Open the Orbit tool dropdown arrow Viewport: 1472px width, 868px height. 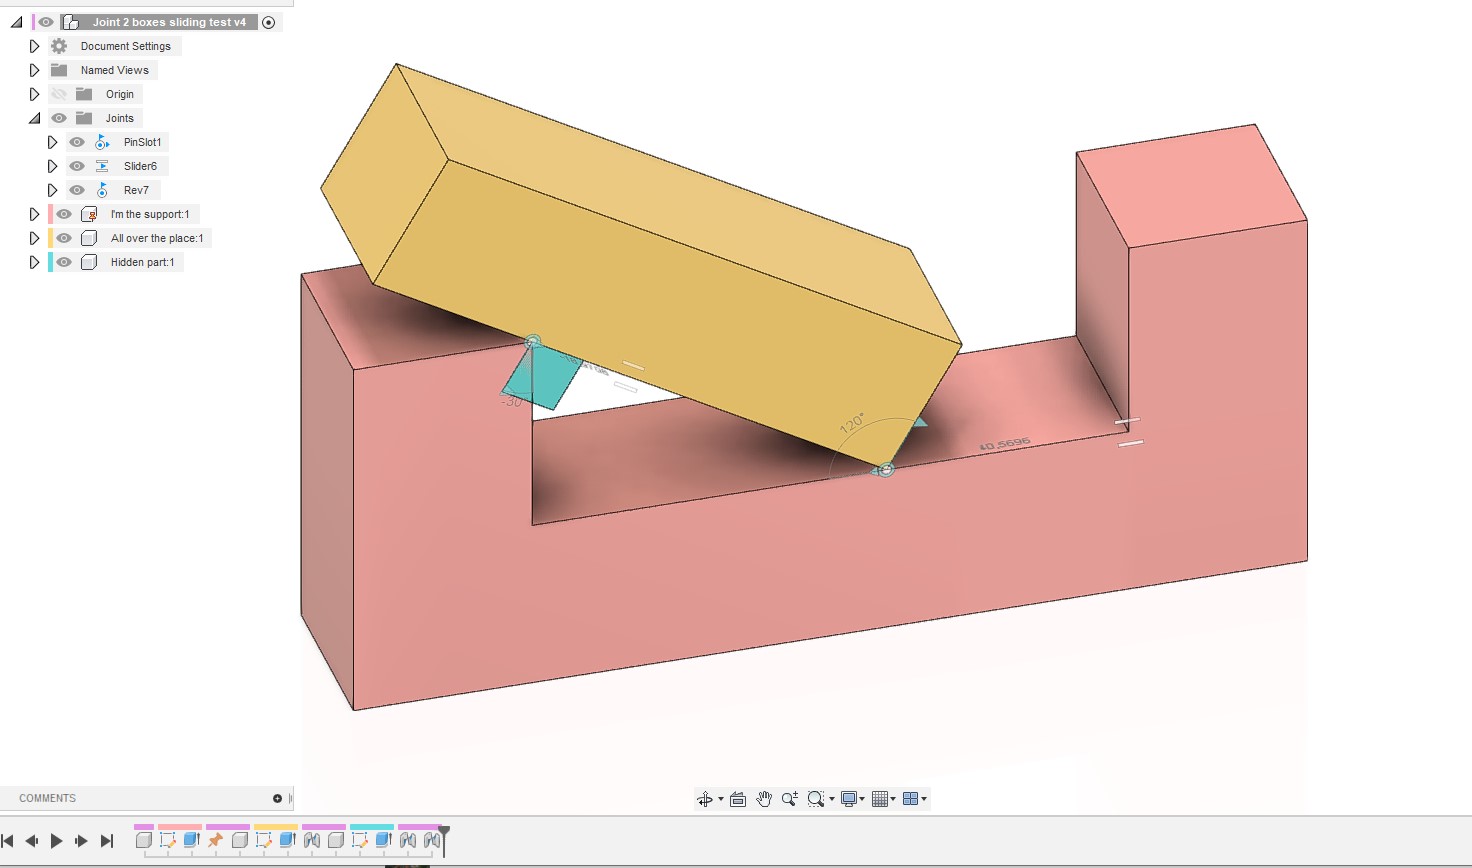[720, 799]
